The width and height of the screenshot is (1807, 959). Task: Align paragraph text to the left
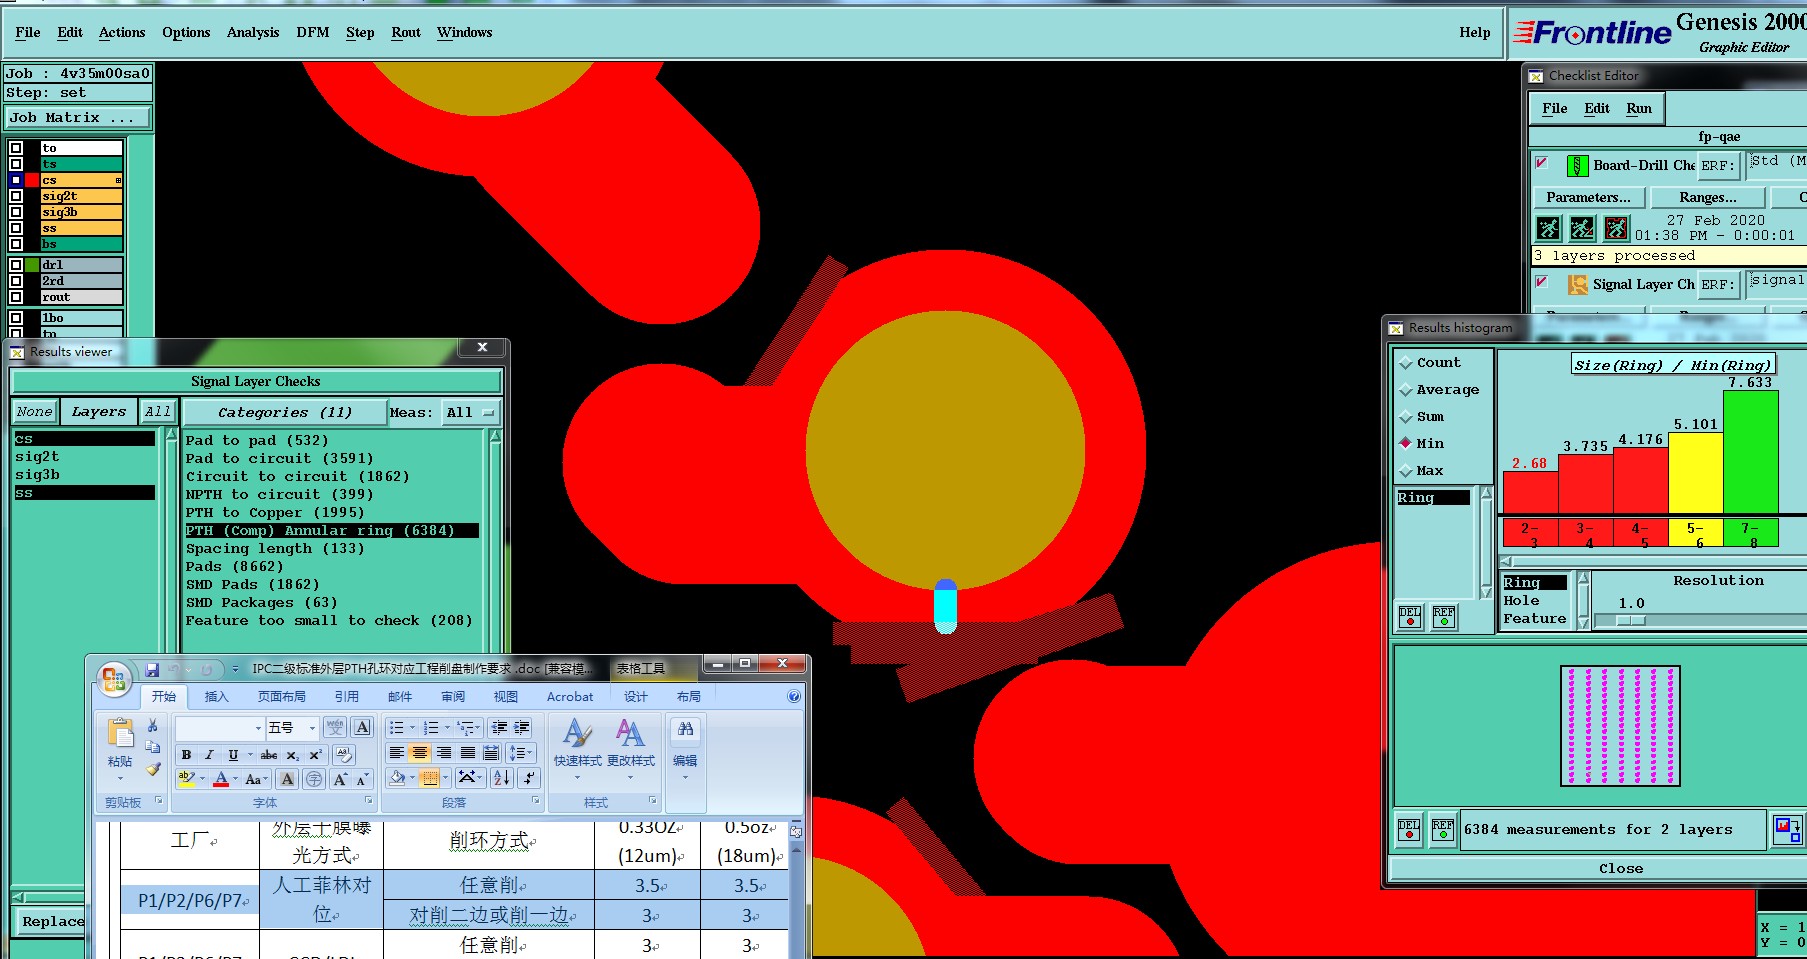[397, 753]
